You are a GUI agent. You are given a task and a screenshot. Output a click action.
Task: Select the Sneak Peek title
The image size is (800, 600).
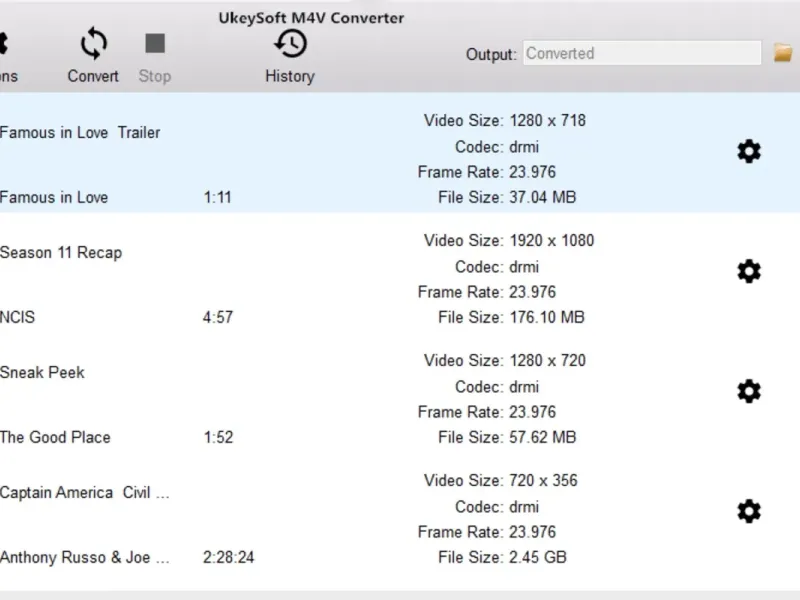coord(42,372)
